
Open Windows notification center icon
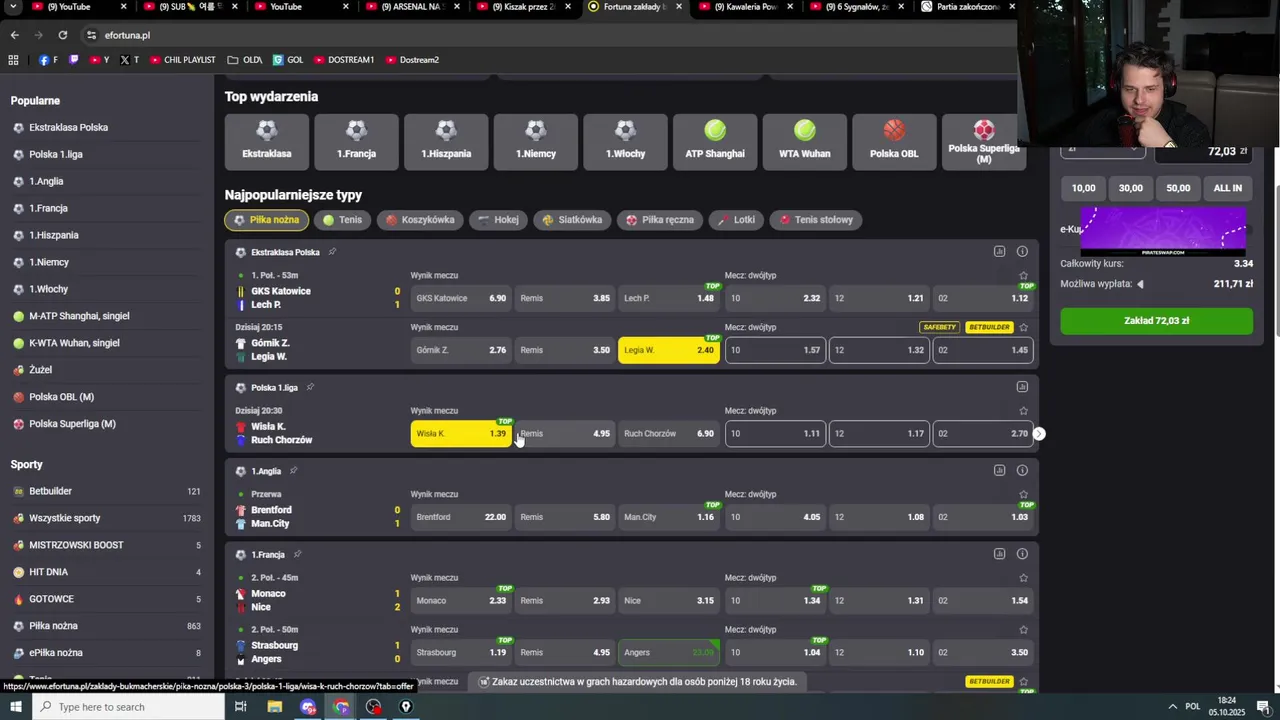tap(1264, 707)
